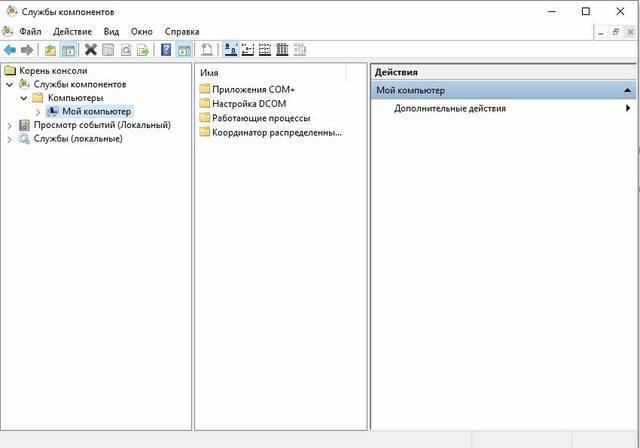Go forward with the gray right arrow
Image resolution: width=640 pixels, height=448 pixels.
[27, 50]
